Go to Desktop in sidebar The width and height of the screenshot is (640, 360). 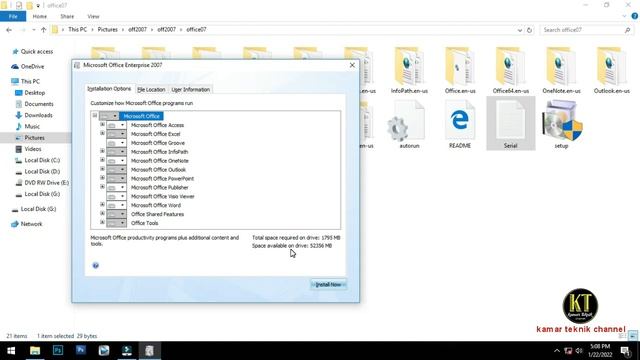pyautogui.click(x=34, y=93)
